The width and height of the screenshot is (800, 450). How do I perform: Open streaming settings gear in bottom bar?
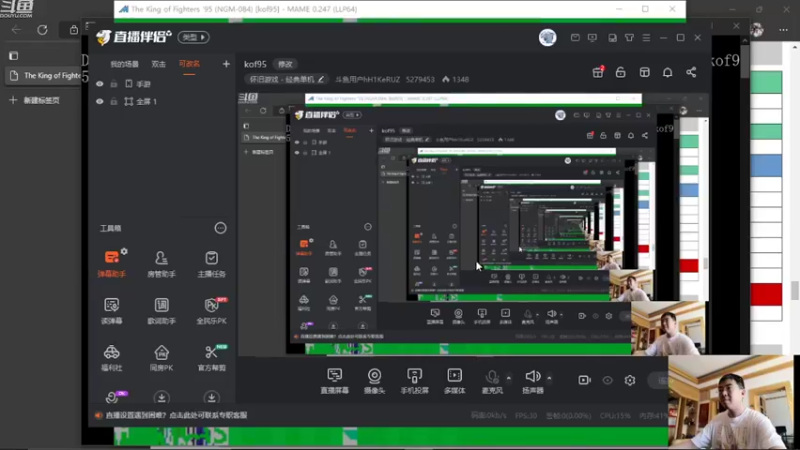coord(630,380)
